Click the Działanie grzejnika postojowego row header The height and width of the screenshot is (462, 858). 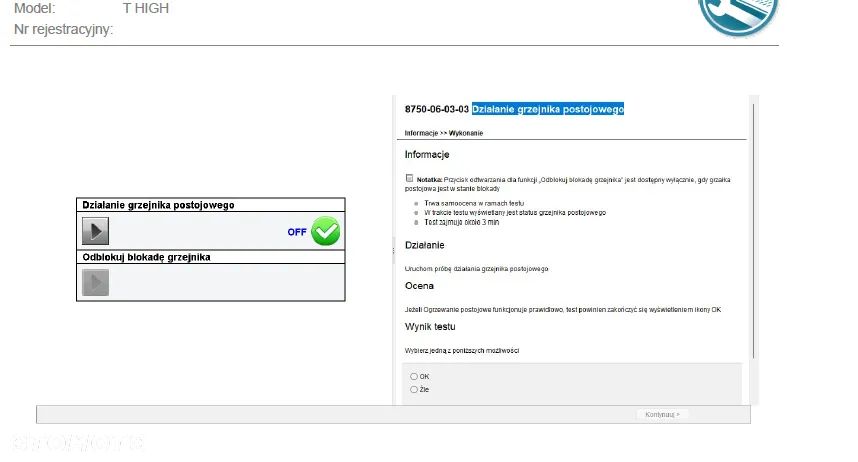click(158, 205)
